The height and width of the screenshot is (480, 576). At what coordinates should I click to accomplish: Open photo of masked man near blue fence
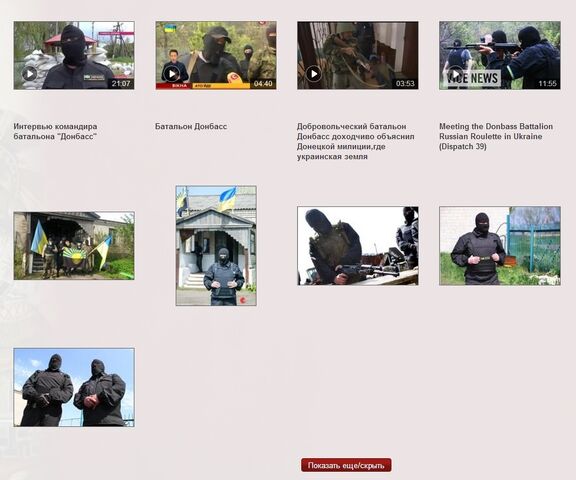[500, 245]
